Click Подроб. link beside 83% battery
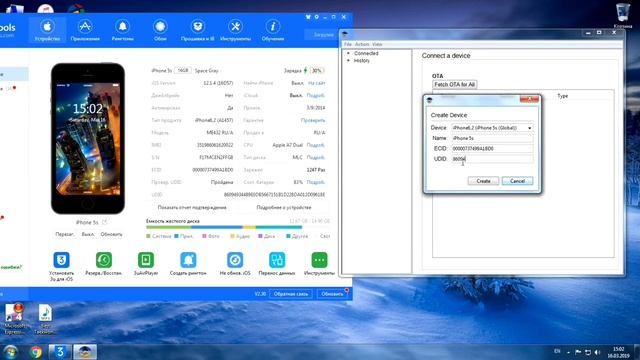Image resolution: width=640 pixels, height=360 pixels. (316, 182)
